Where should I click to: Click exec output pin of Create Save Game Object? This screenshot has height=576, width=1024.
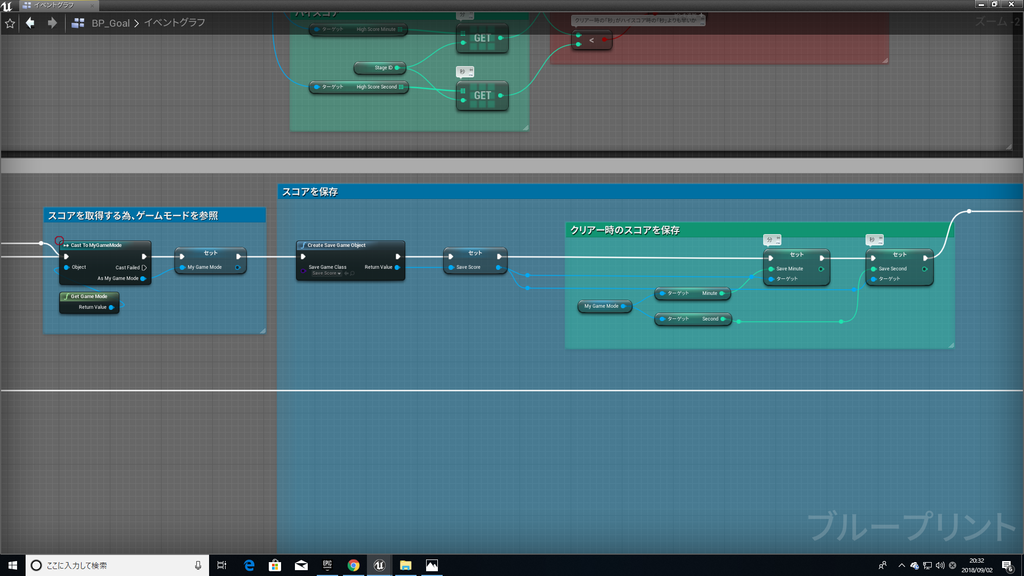point(398,257)
